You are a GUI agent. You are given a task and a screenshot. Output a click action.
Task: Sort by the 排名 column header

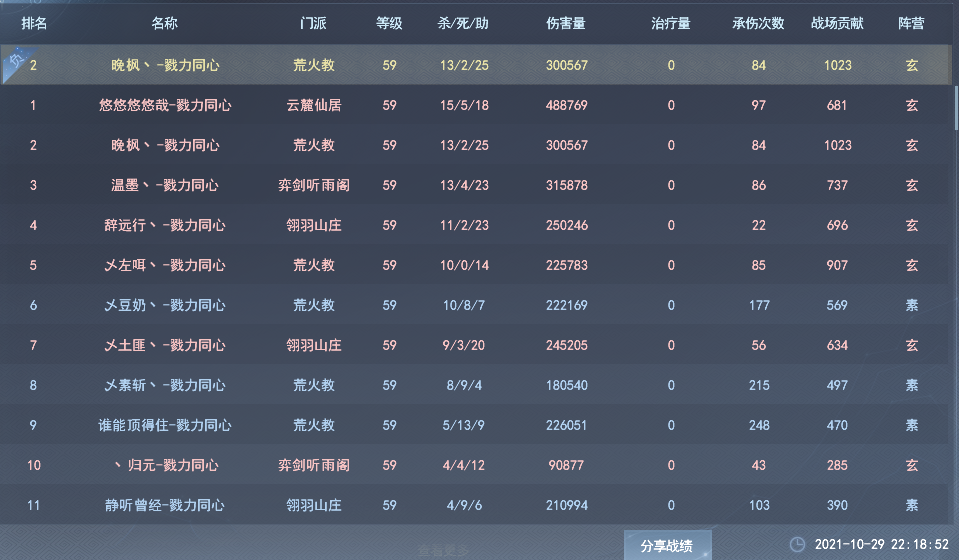[x=34, y=23]
